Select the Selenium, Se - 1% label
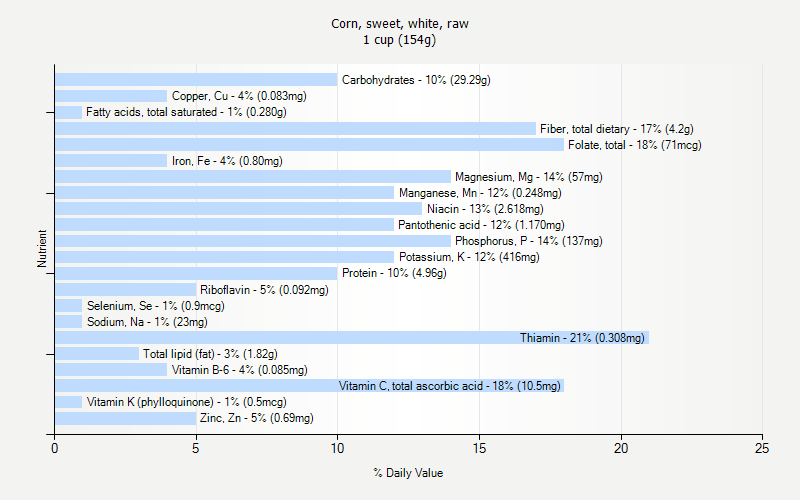This screenshot has width=800, height=500. (x=156, y=306)
